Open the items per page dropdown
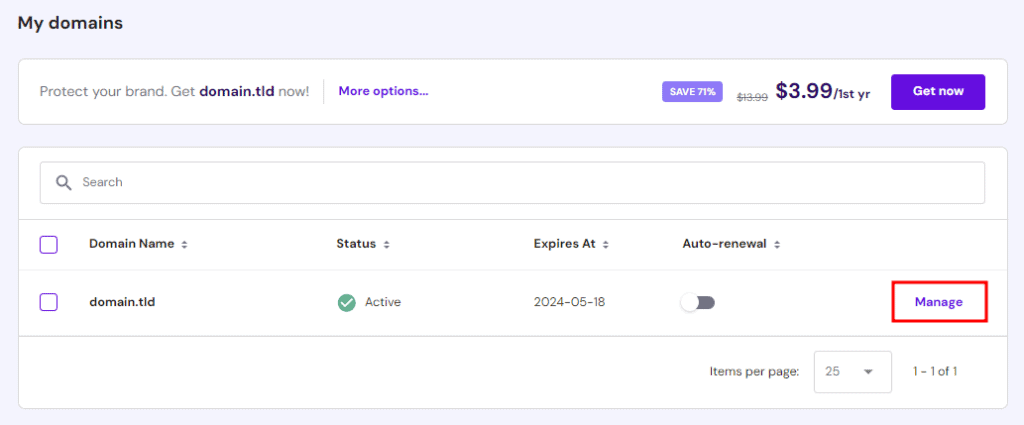This screenshot has width=1024, height=425. click(x=852, y=371)
